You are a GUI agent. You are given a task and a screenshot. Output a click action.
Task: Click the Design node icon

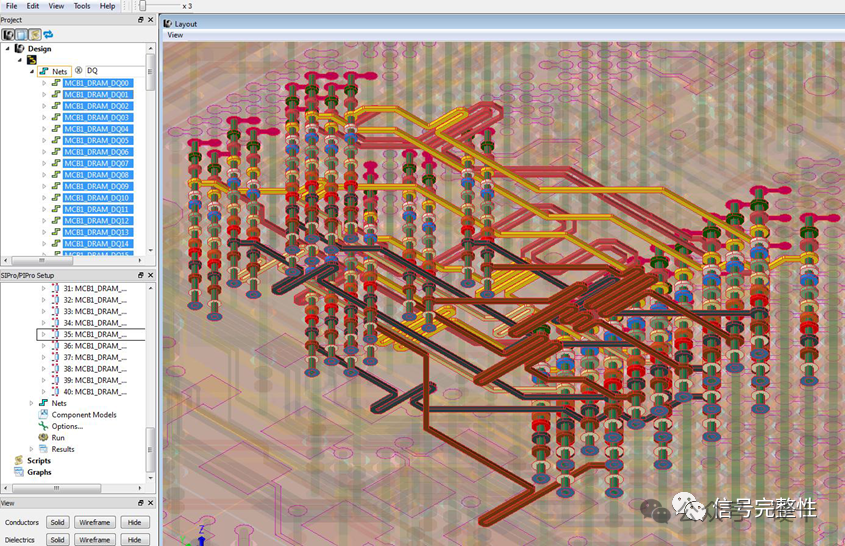pos(20,49)
